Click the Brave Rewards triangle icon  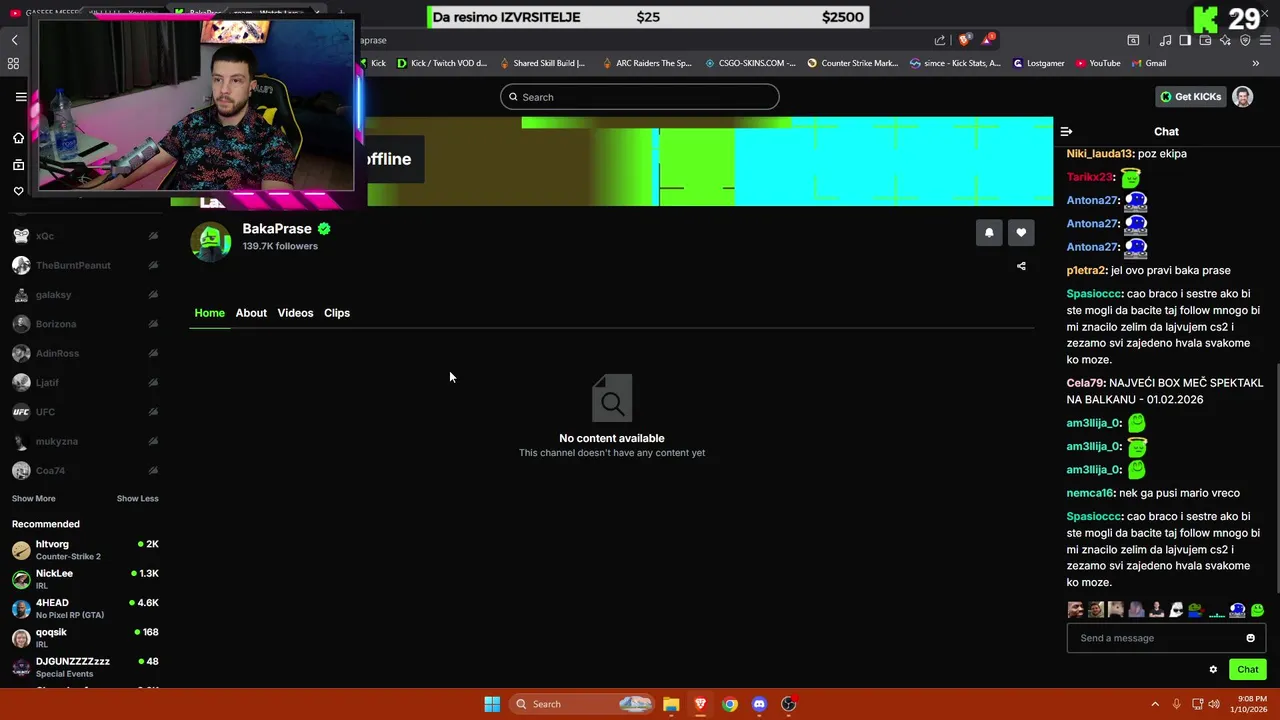(988, 40)
